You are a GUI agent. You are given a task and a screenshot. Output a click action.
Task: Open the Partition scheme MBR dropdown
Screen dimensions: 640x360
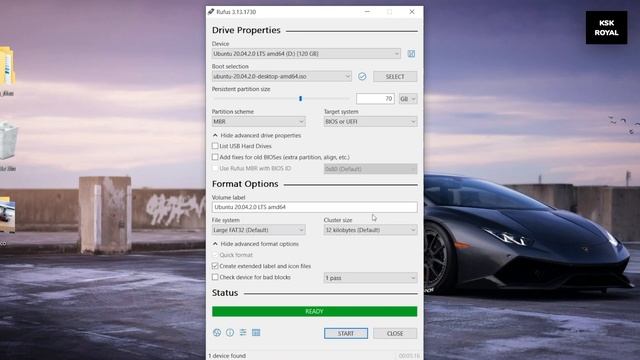point(258,122)
